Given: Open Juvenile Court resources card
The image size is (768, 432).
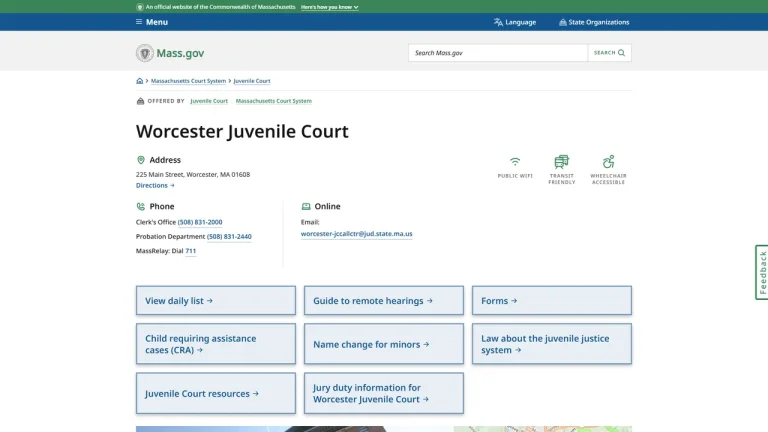Looking at the screenshot, I should click(x=216, y=393).
